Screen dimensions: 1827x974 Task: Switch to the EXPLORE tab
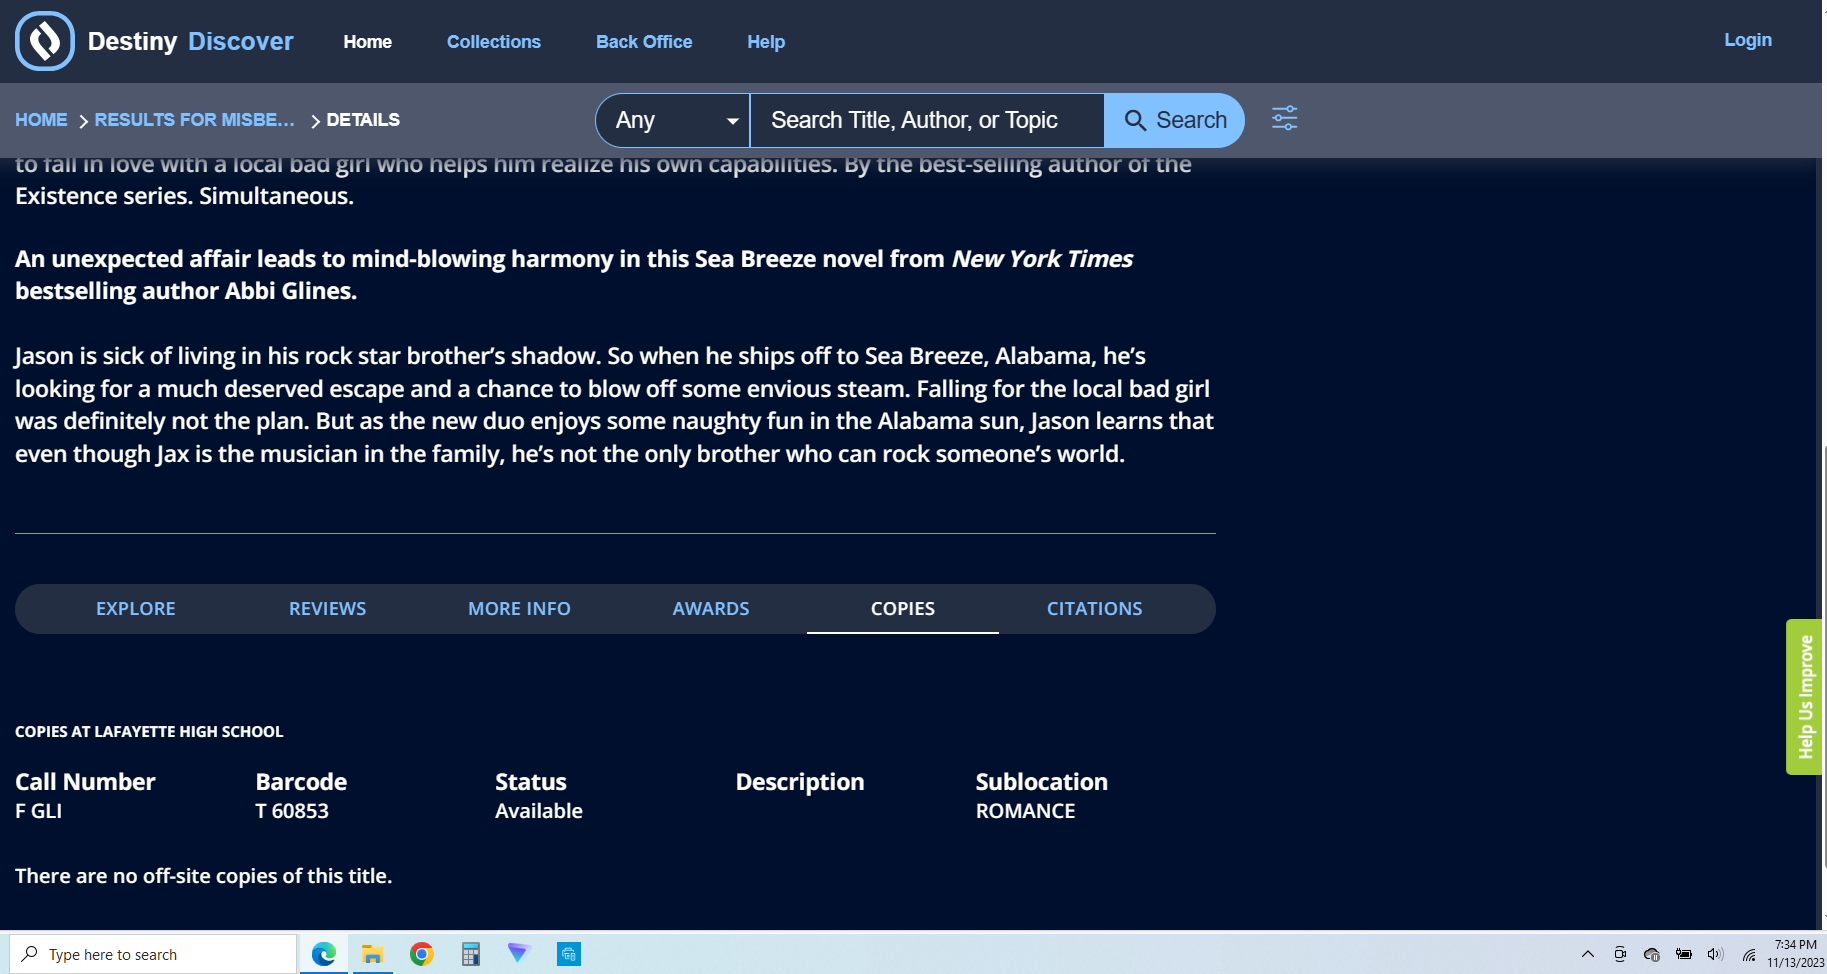pos(136,609)
